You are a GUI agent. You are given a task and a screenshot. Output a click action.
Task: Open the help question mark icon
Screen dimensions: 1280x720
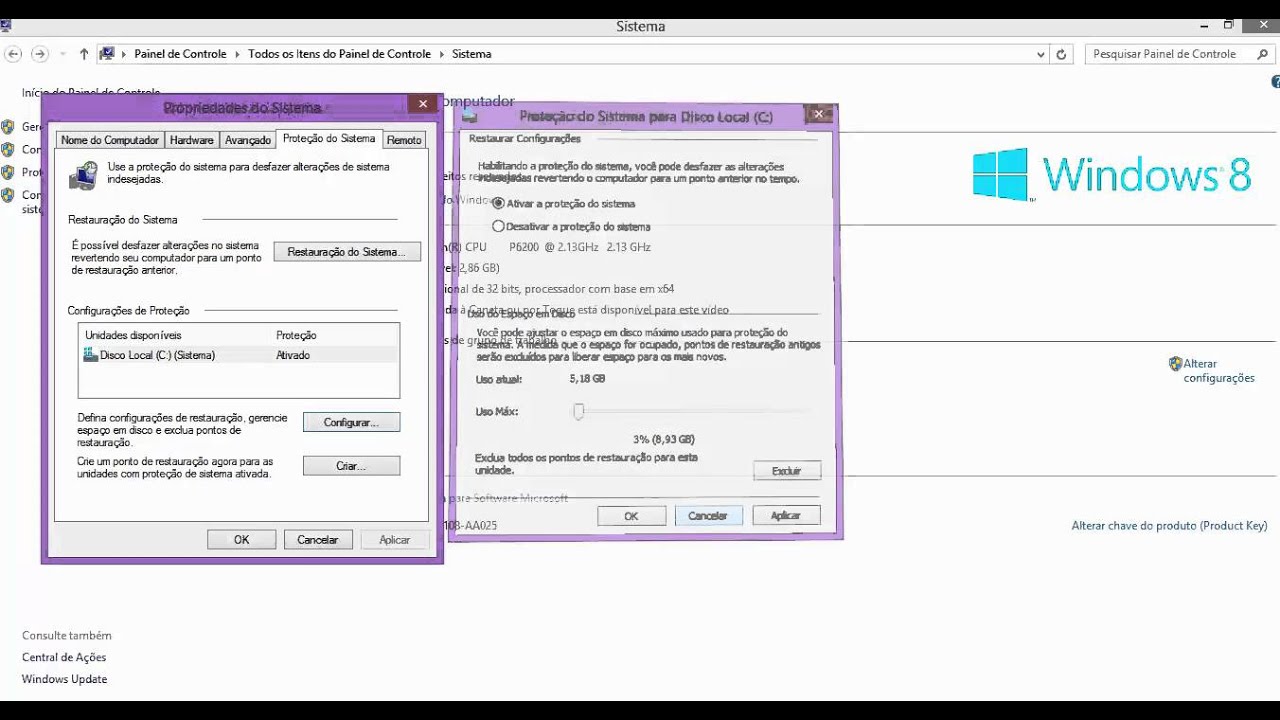pos(1276,81)
